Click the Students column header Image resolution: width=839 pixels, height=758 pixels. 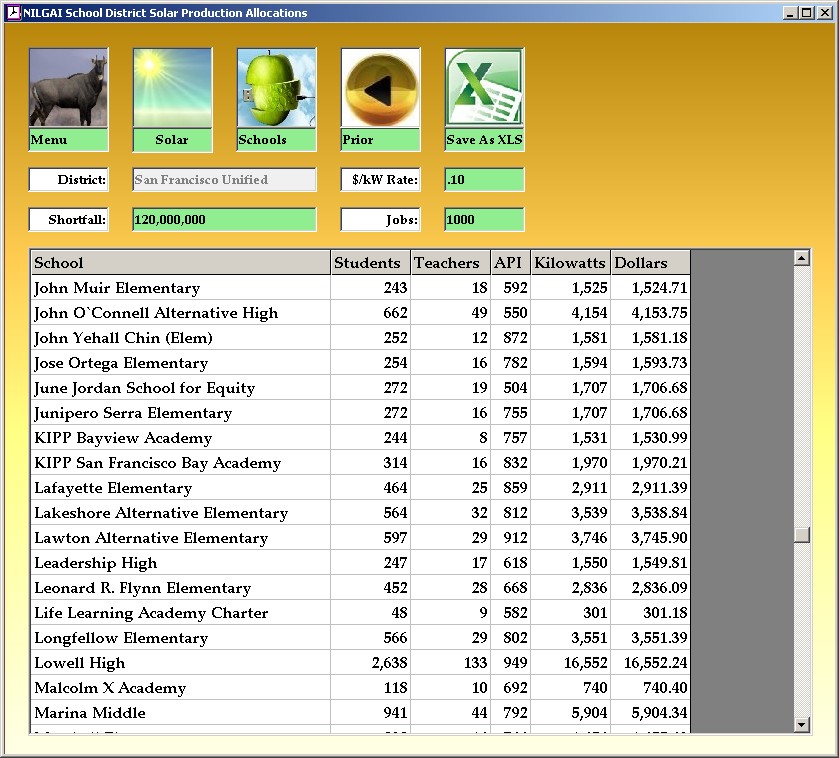point(370,263)
